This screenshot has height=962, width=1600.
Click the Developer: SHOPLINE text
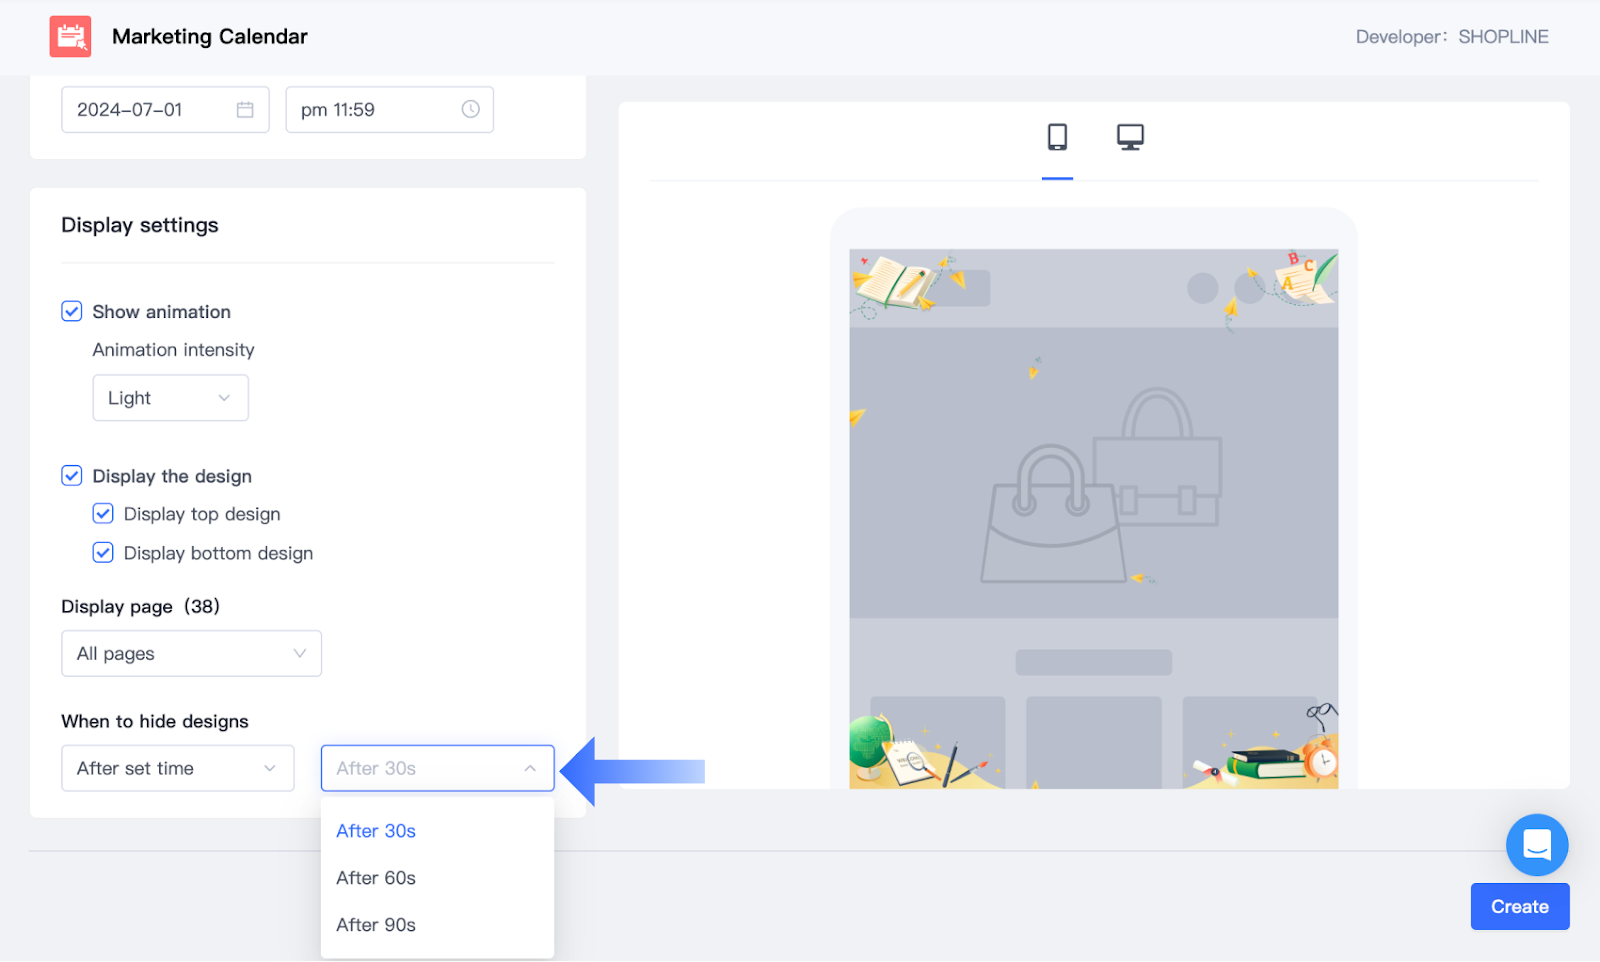(x=1452, y=37)
